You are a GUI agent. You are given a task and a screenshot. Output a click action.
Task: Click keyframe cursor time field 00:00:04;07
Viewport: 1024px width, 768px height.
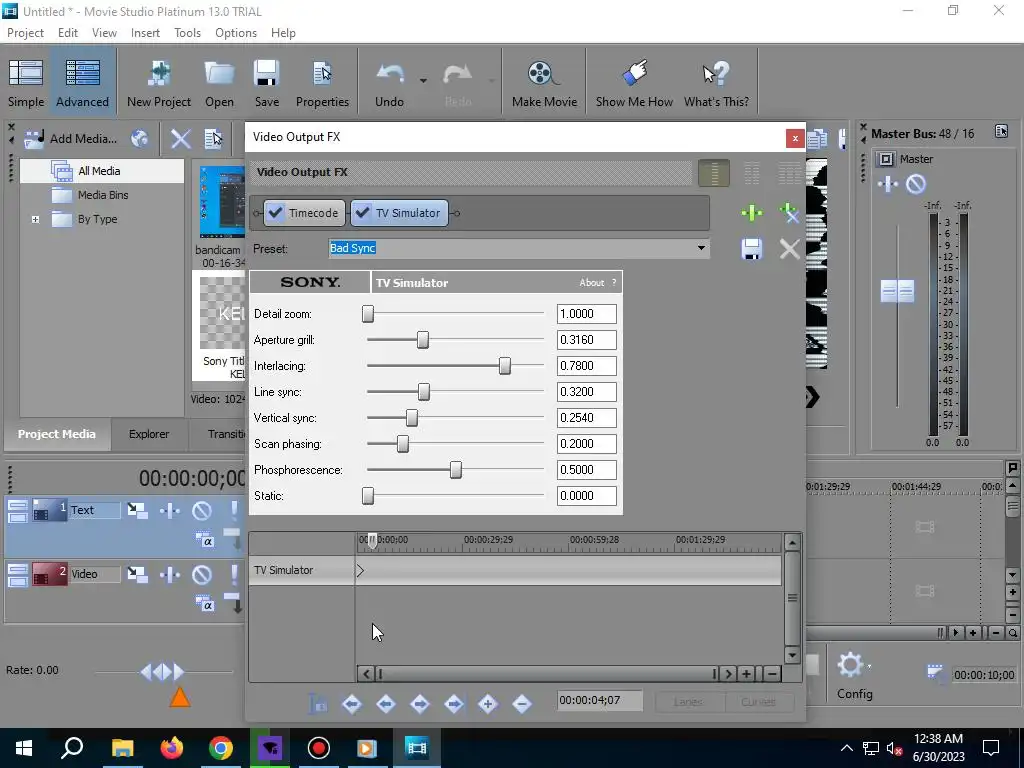(600, 701)
